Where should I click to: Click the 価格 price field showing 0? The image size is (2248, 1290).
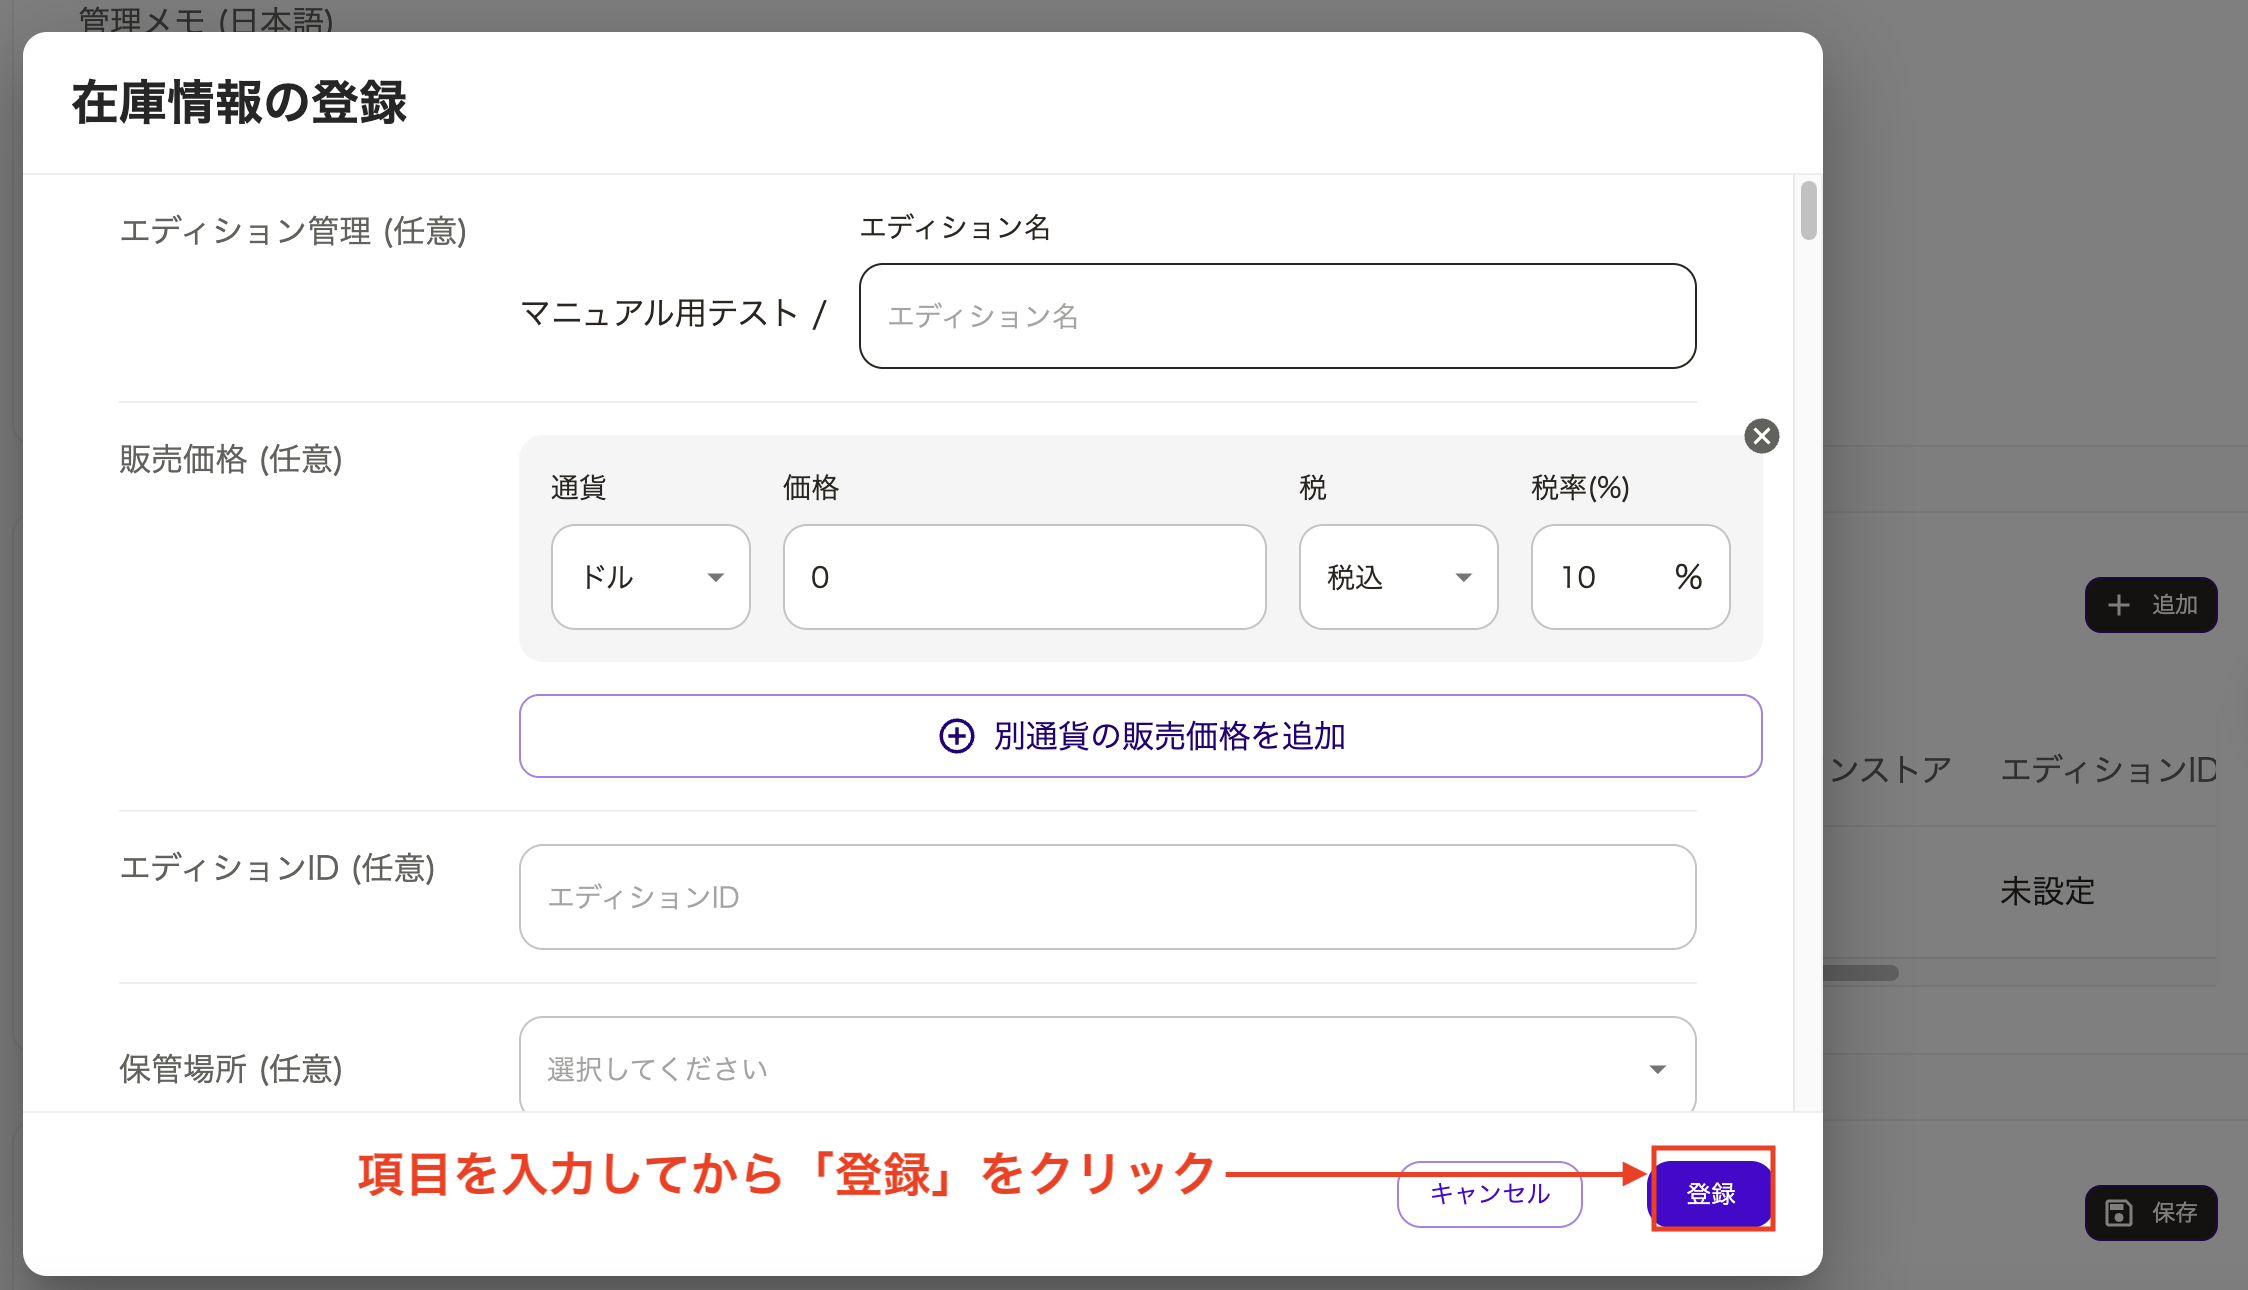1024,577
